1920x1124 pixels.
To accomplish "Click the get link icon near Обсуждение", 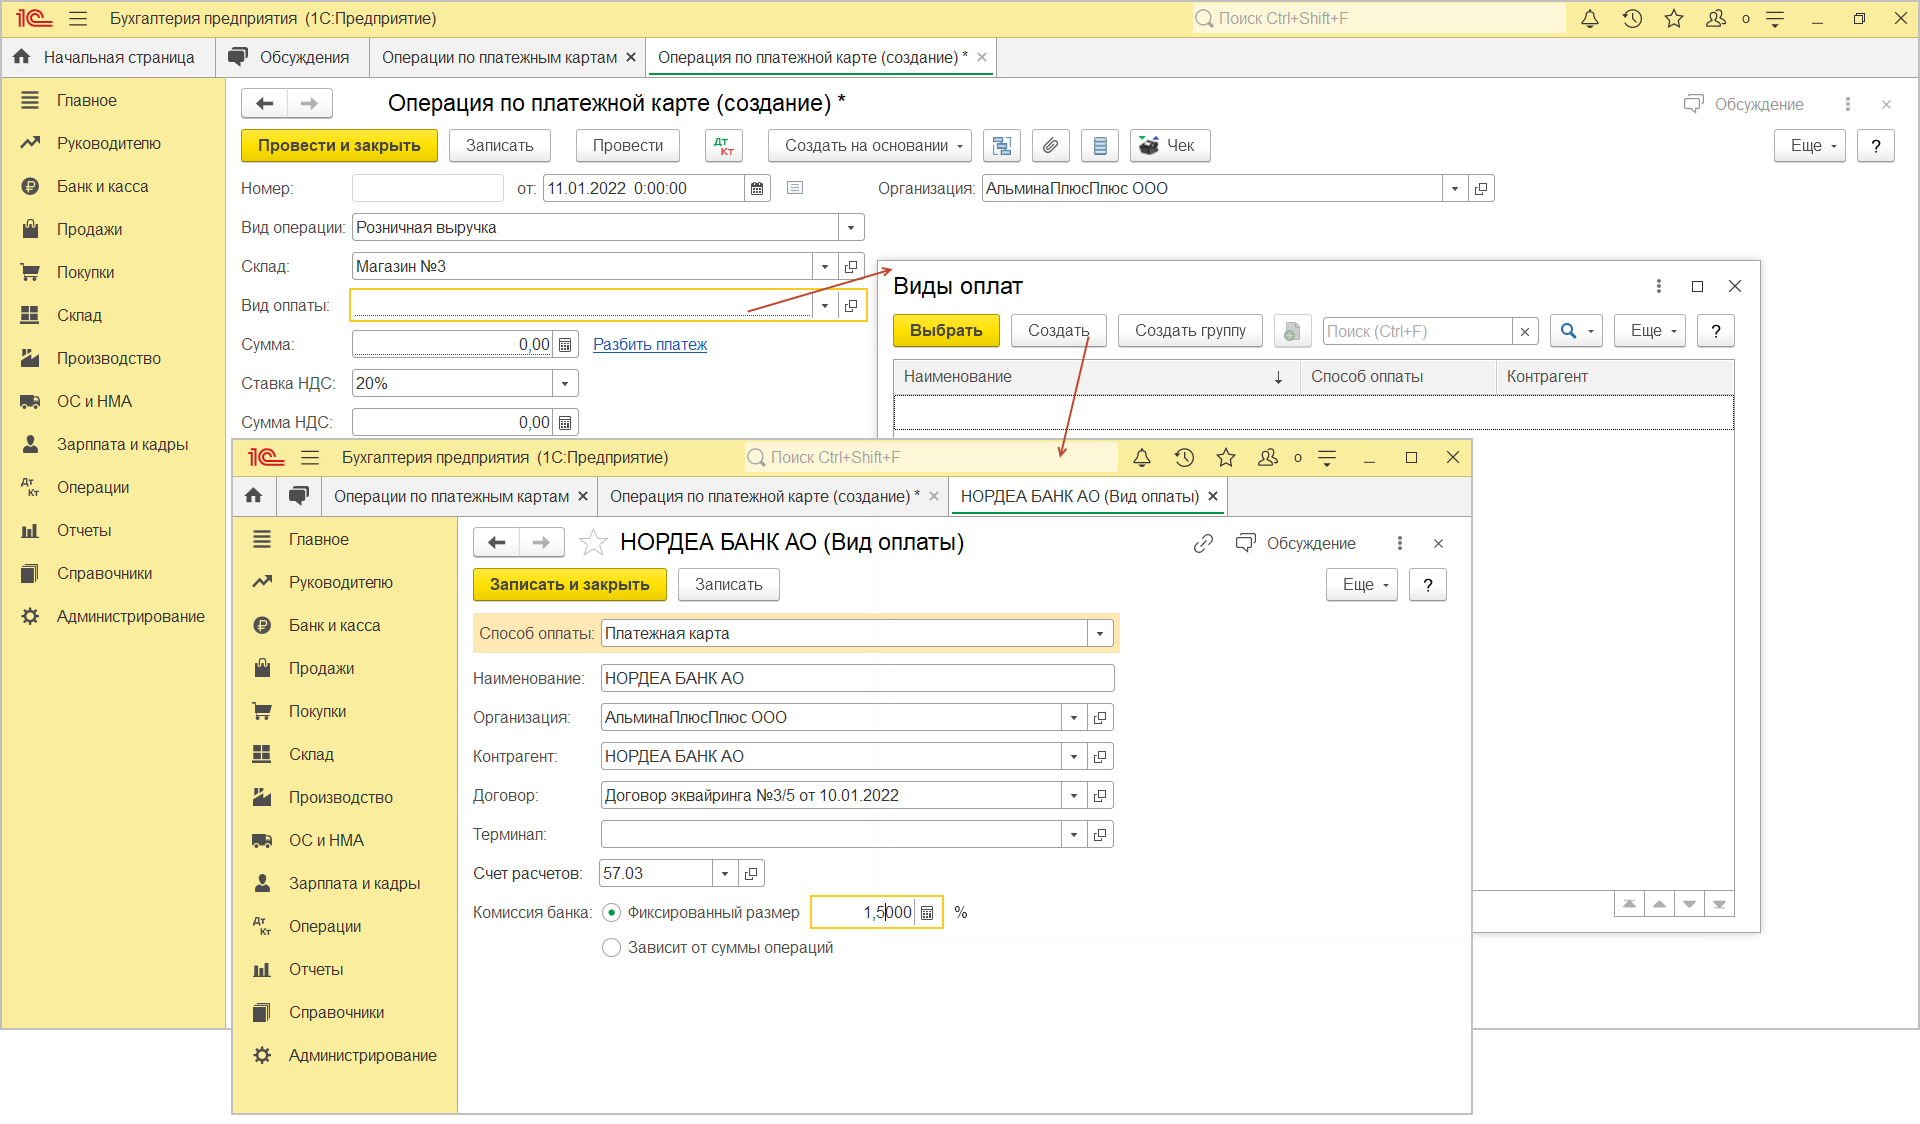I will click(x=1203, y=543).
